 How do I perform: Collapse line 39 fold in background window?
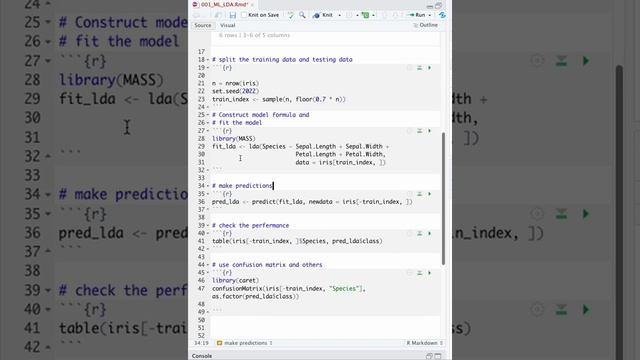[x=48, y=291]
